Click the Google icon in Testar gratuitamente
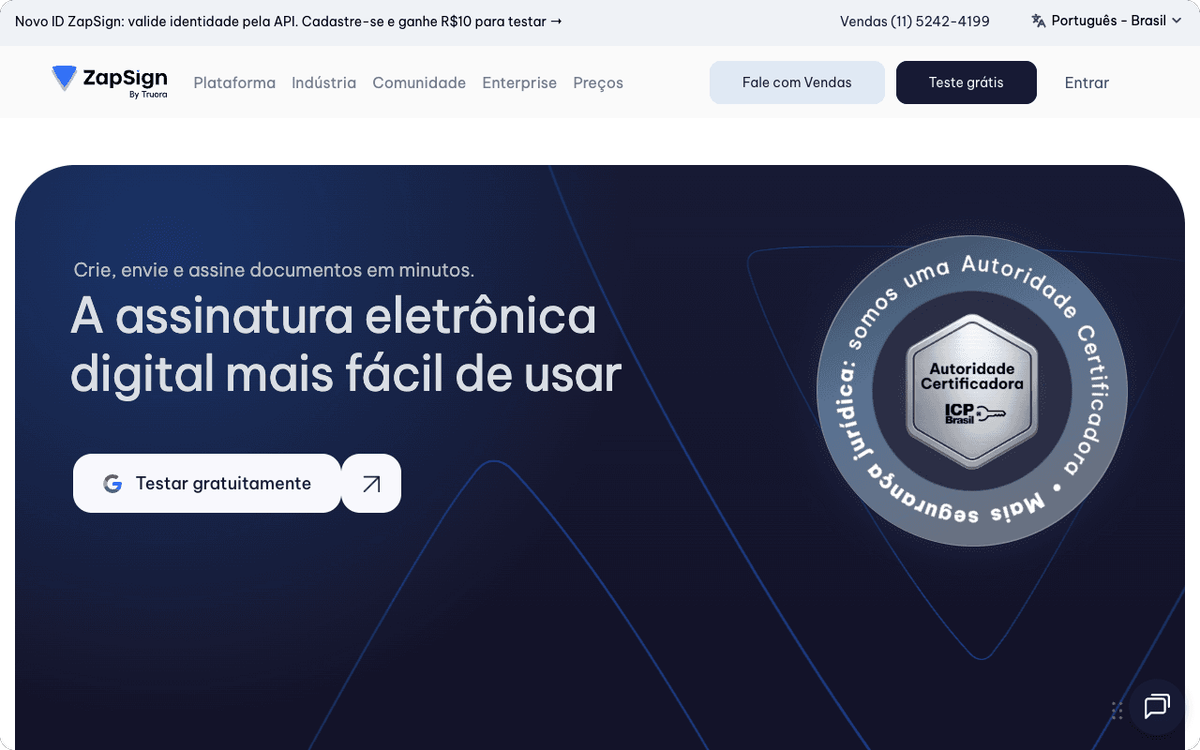 click(113, 484)
